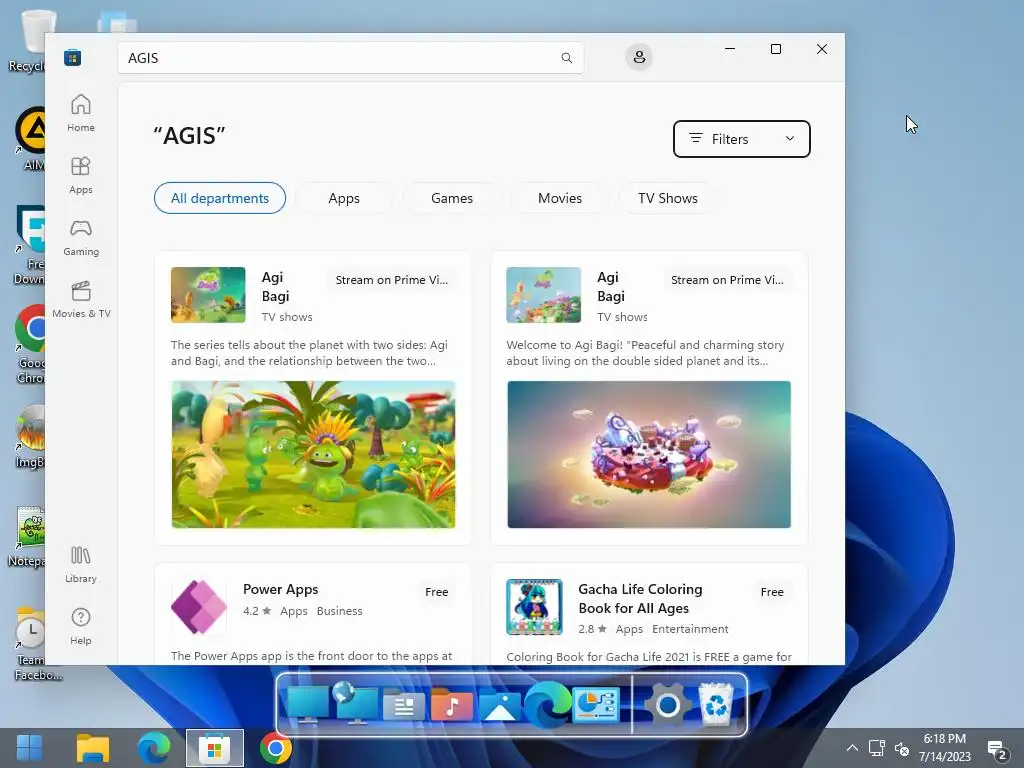
Task: Click the Free button for Power Apps
Action: (x=436, y=592)
